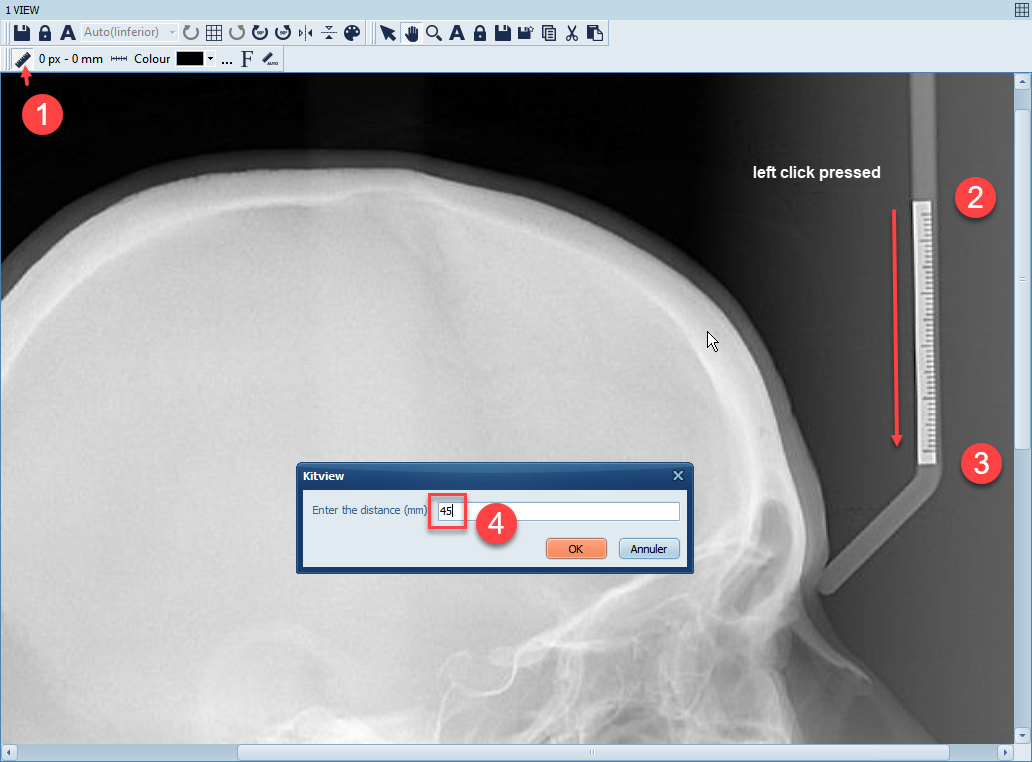Click the distance (mm) input field
This screenshot has width=1032, height=762.
click(x=558, y=511)
